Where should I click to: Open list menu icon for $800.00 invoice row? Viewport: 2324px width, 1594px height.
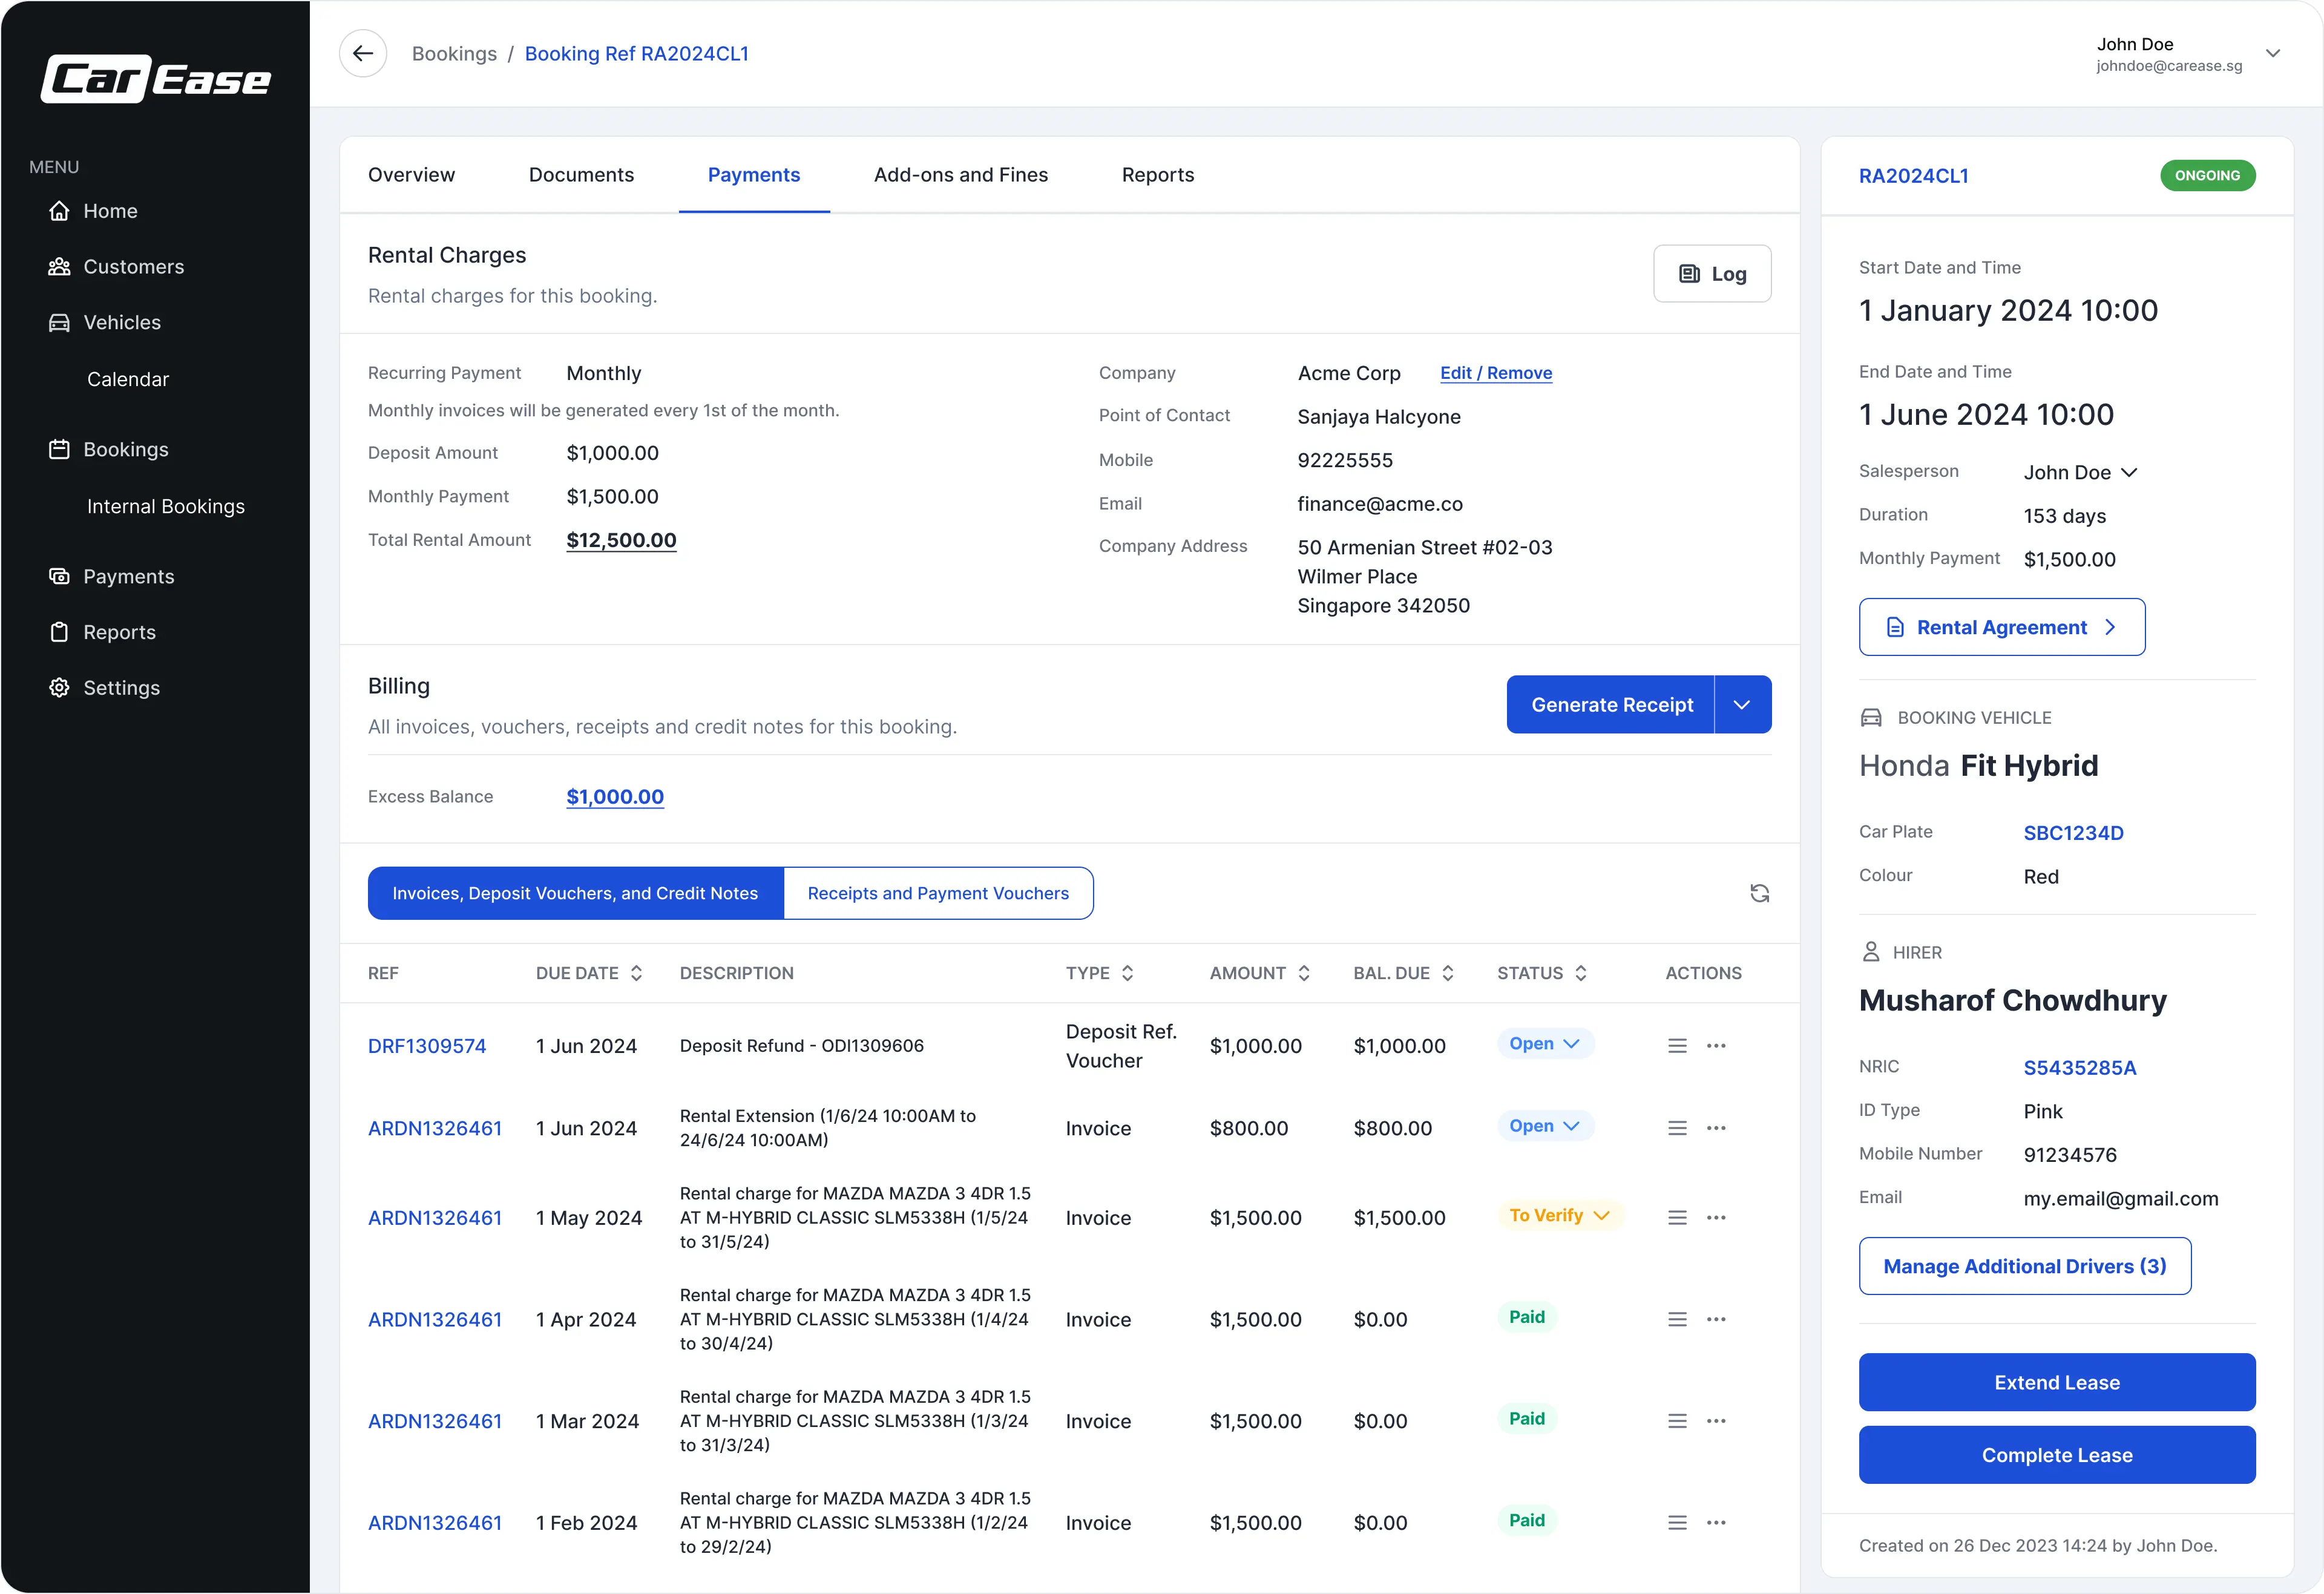point(1677,1128)
